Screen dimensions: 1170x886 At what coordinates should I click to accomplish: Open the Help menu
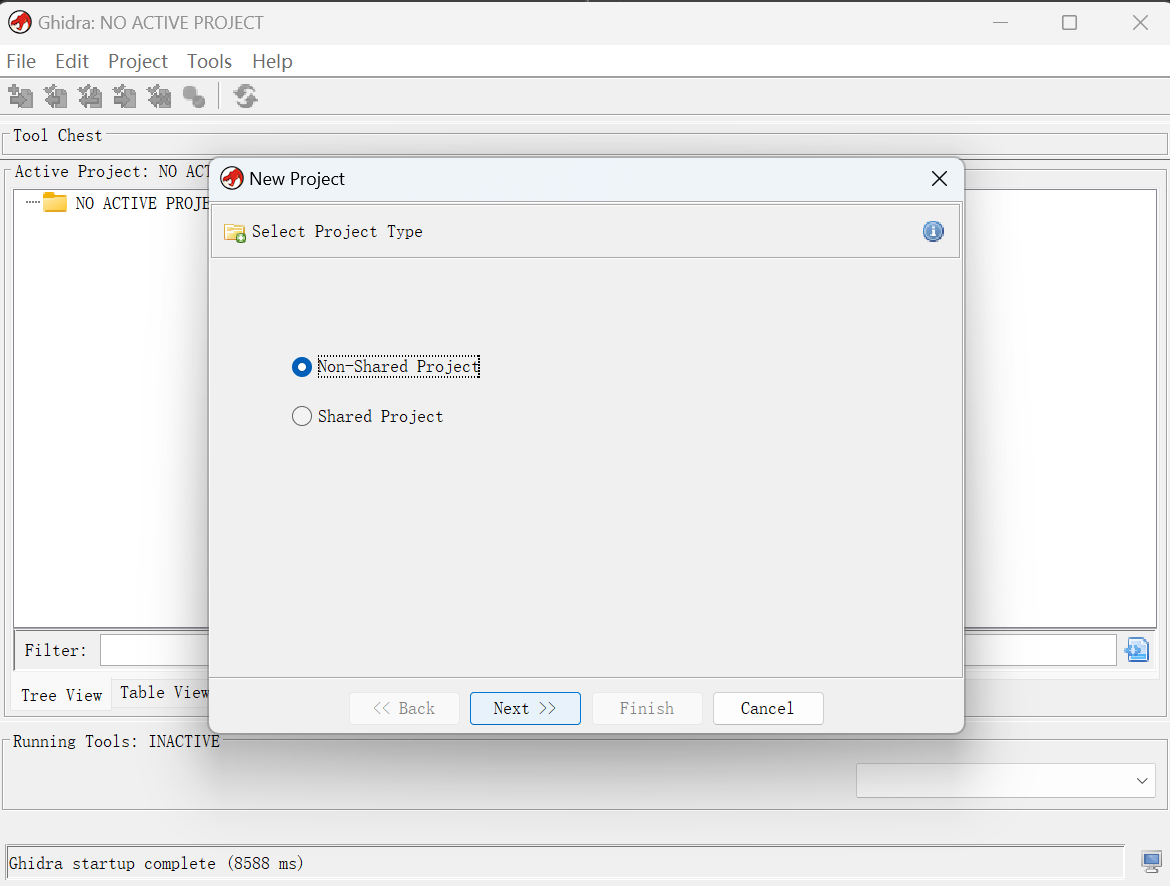pos(272,61)
